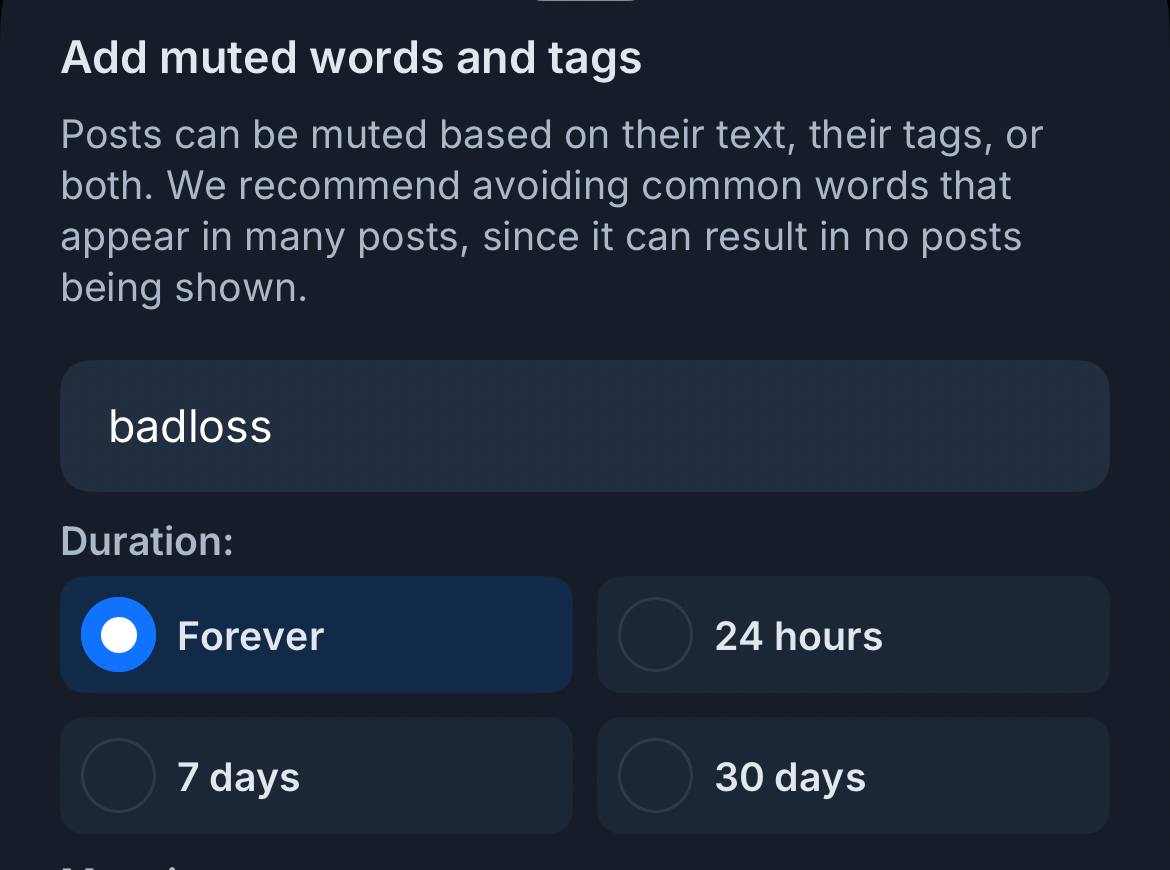Choose the 24 hours radio circle

pyautogui.click(x=655, y=635)
